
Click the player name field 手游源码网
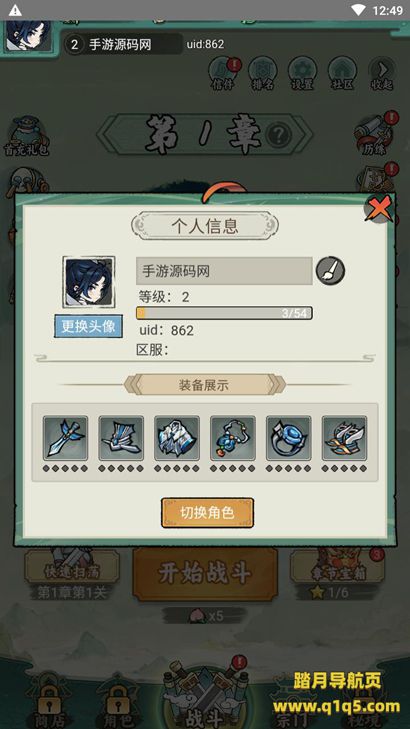click(224, 271)
